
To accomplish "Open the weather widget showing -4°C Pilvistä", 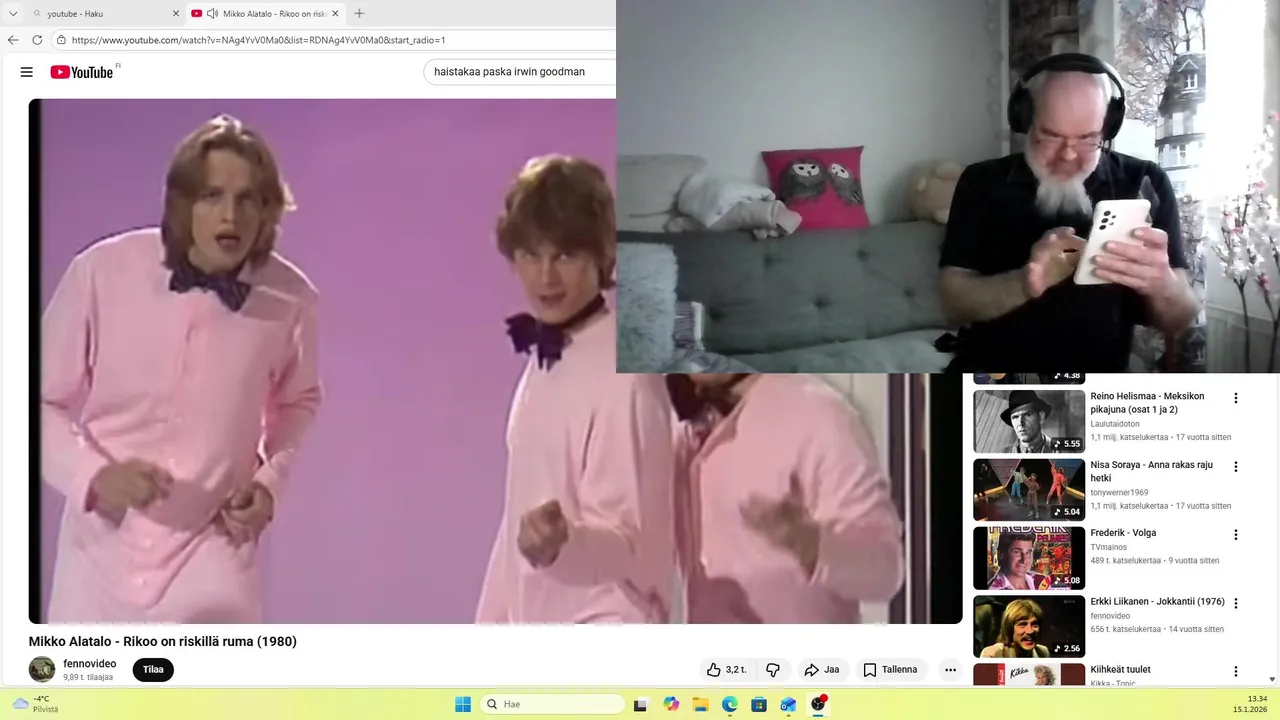I will [35, 704].
